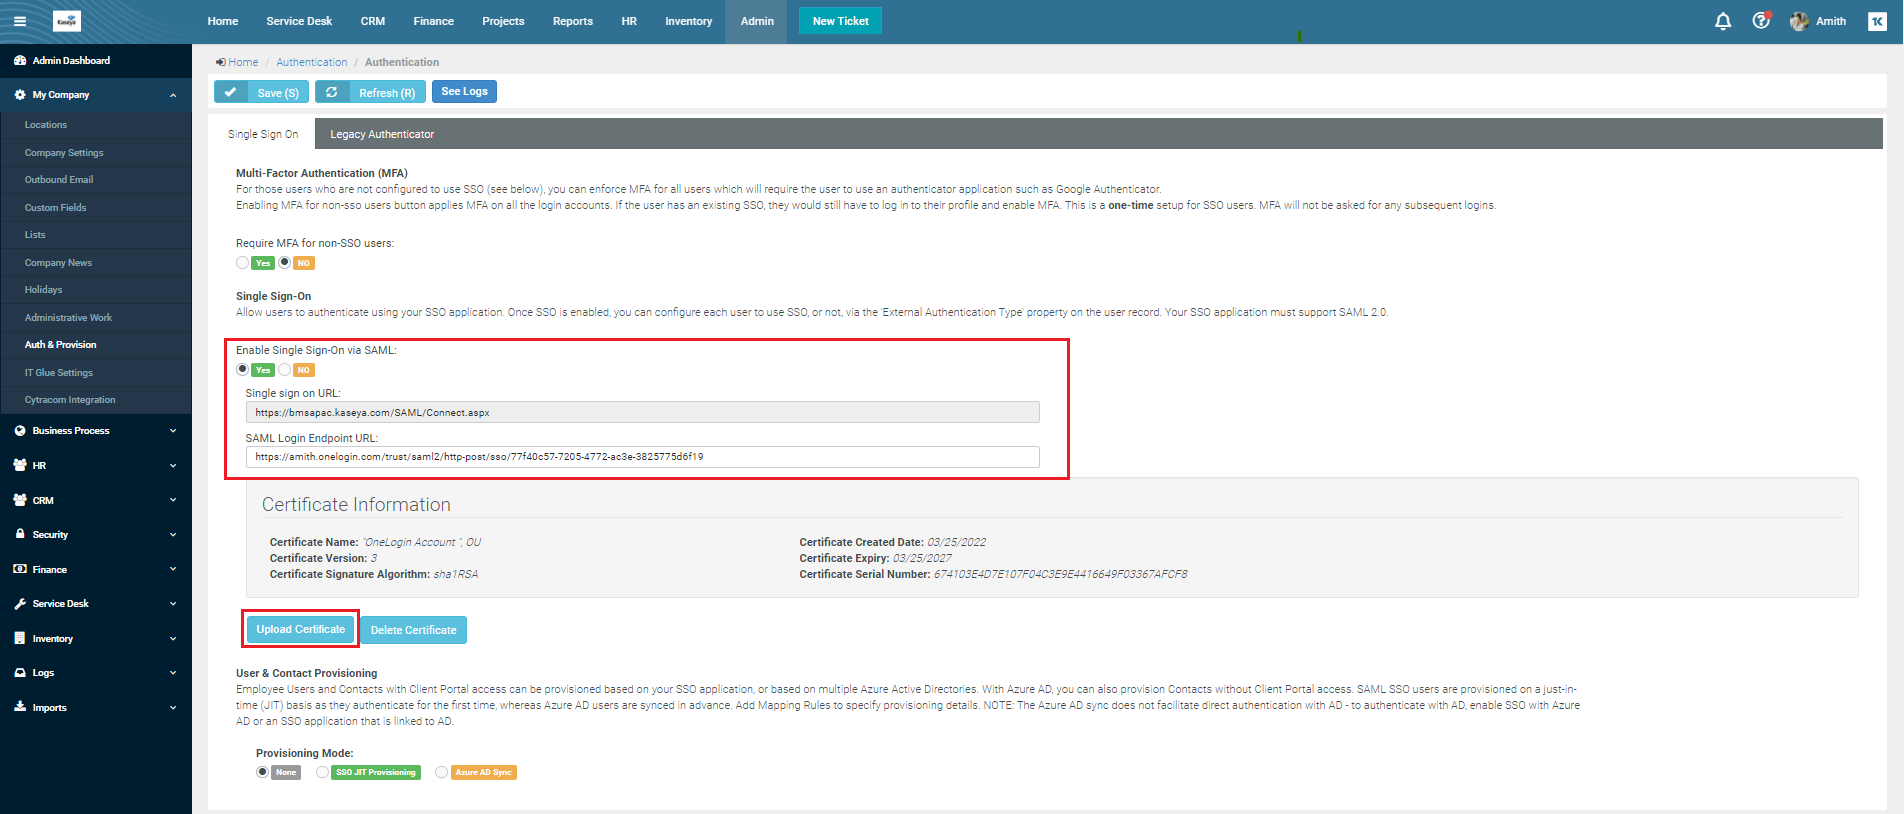Click the Kaseya logo
Screen dimensions: 1904x814
[67, 21]
